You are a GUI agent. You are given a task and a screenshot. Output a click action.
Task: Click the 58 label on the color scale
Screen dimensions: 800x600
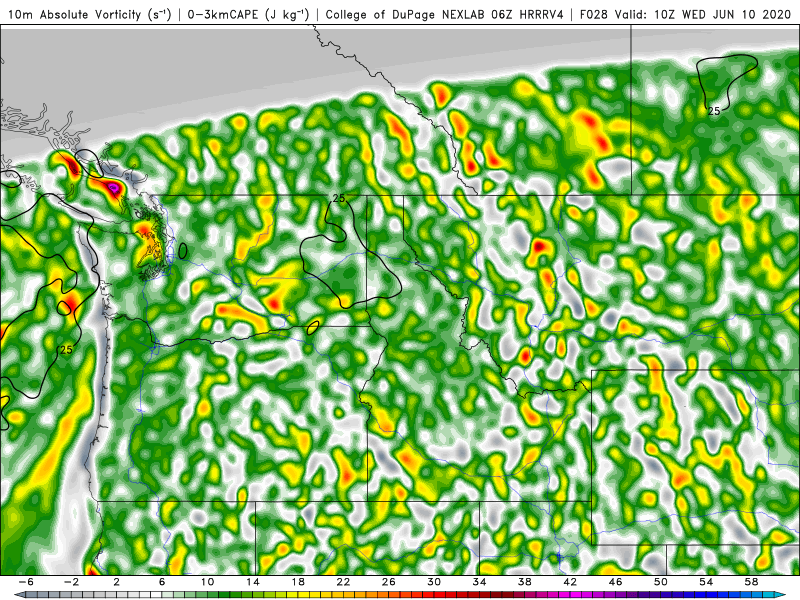click(752, 582)
